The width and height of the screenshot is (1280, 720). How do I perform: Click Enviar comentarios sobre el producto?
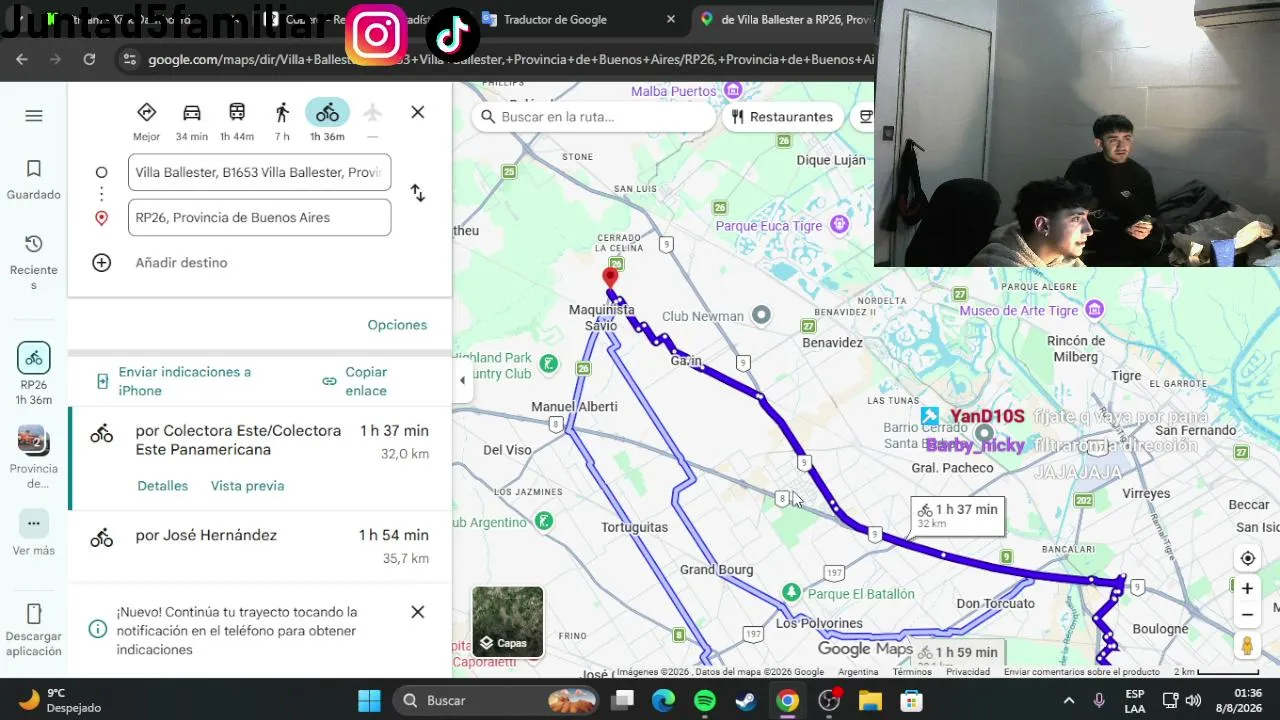(1082, 672)
